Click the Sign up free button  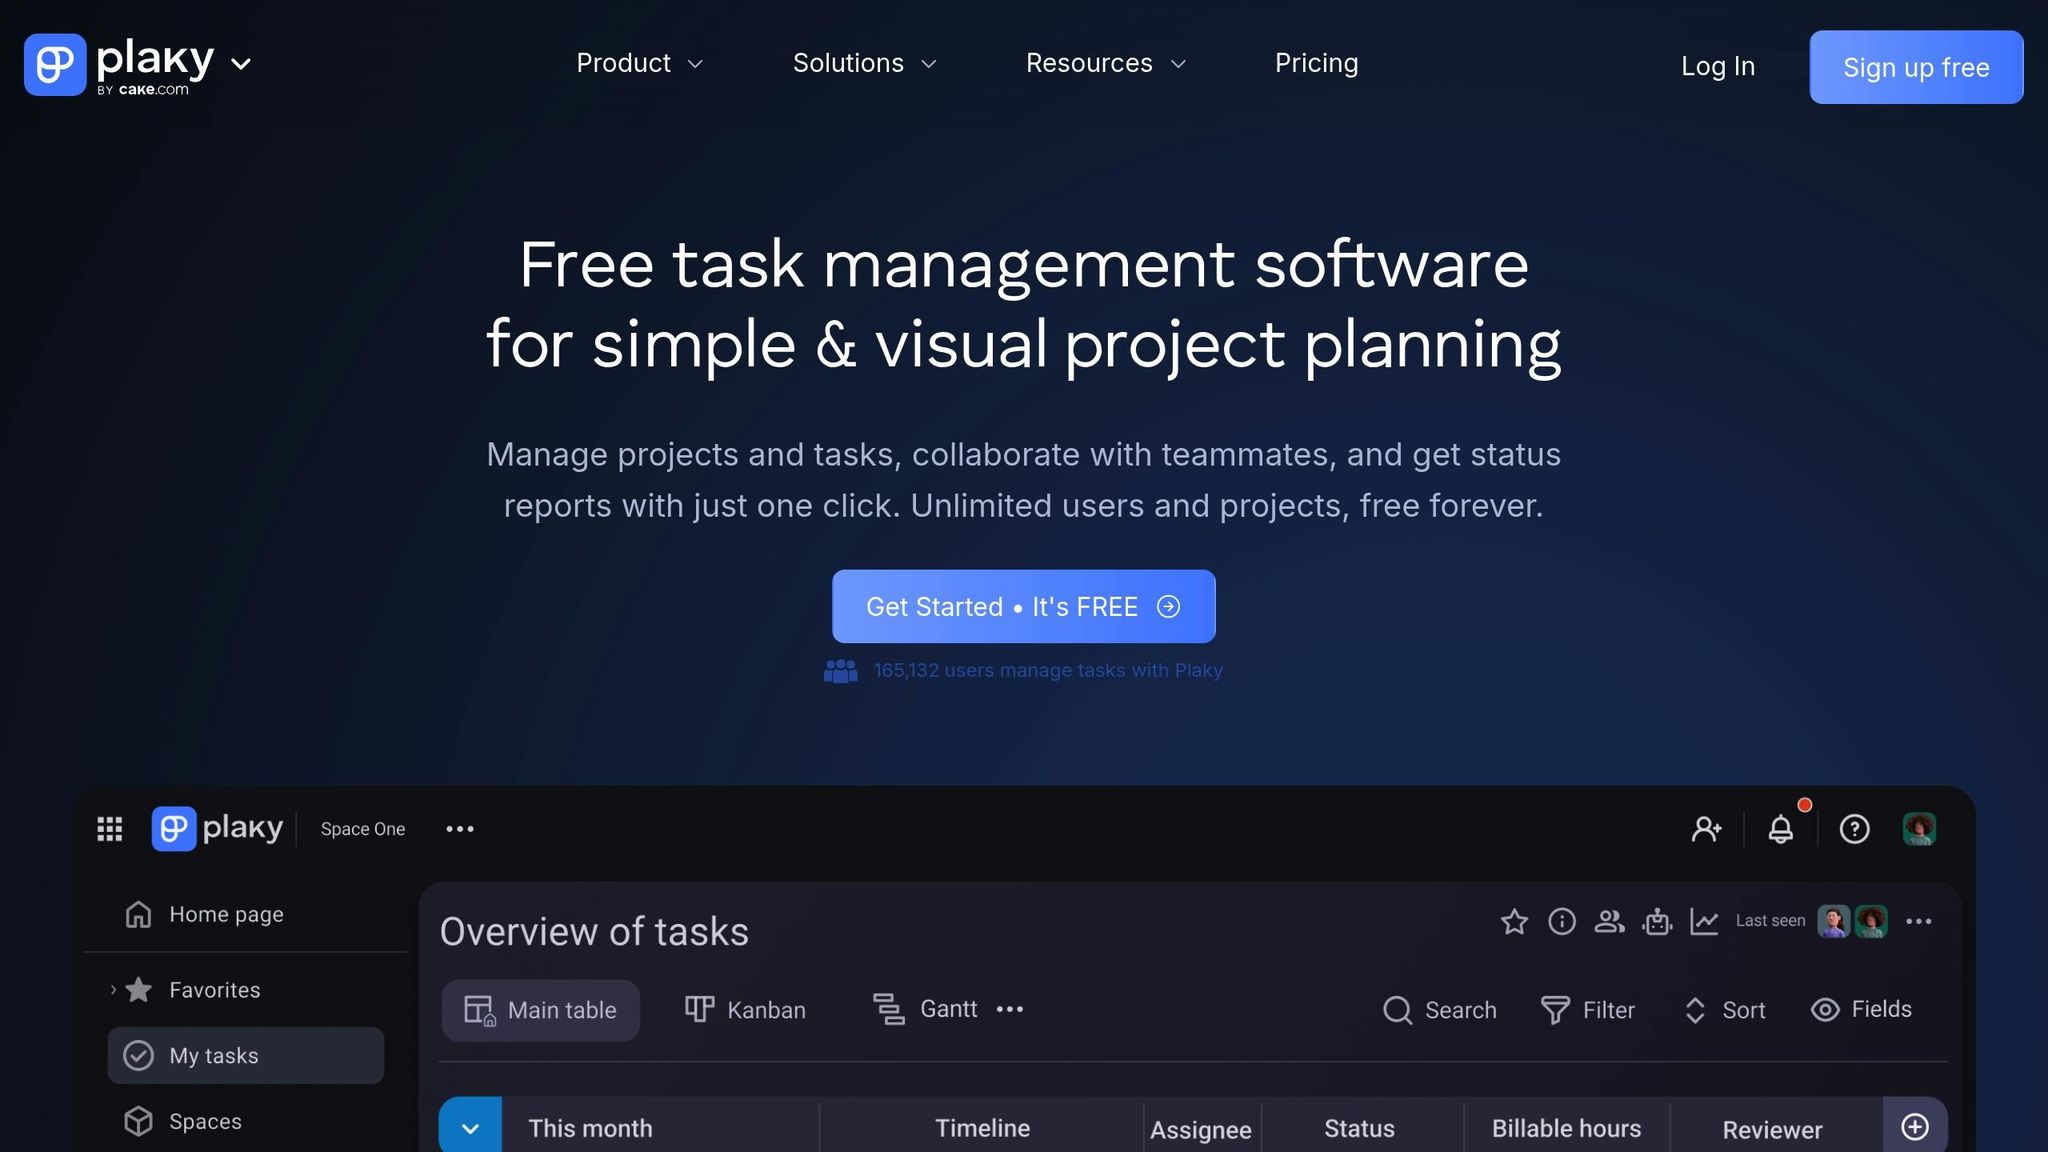[1916, 67]
